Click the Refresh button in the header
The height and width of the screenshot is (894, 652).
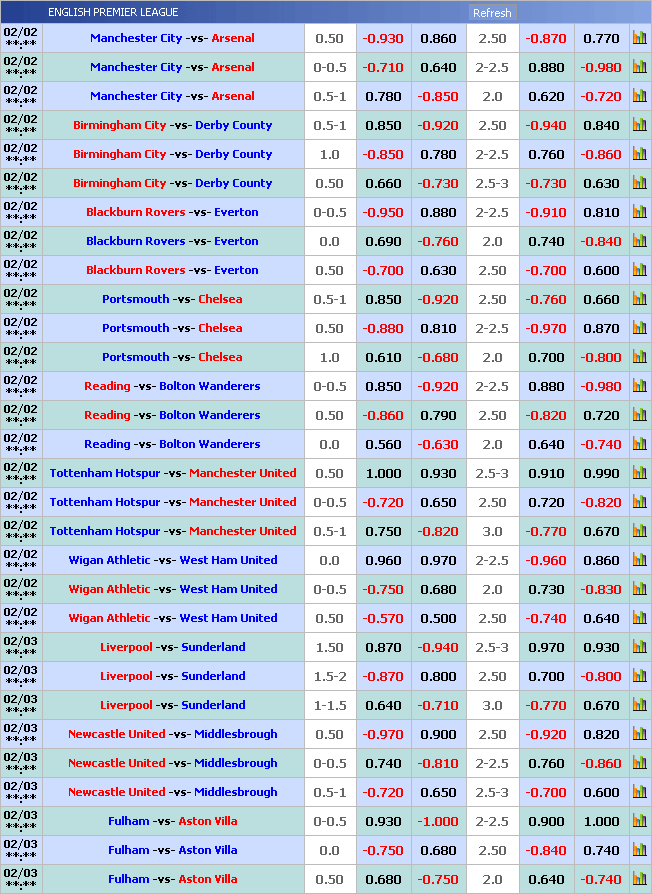click(491, 13)
